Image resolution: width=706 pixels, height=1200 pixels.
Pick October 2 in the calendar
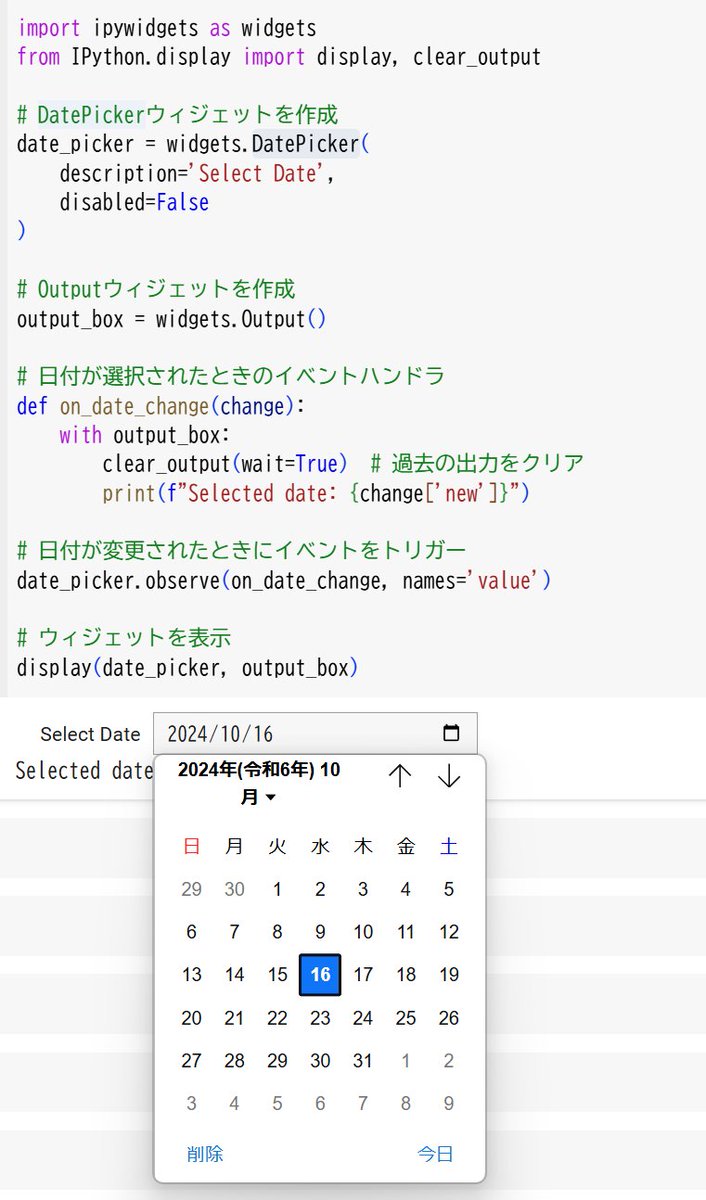tap(320, 889)
